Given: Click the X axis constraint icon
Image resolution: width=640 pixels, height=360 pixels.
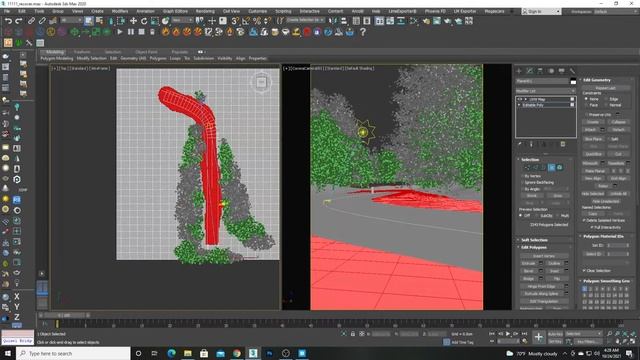Looking at the screenshot, I should (x=17, y=296).
